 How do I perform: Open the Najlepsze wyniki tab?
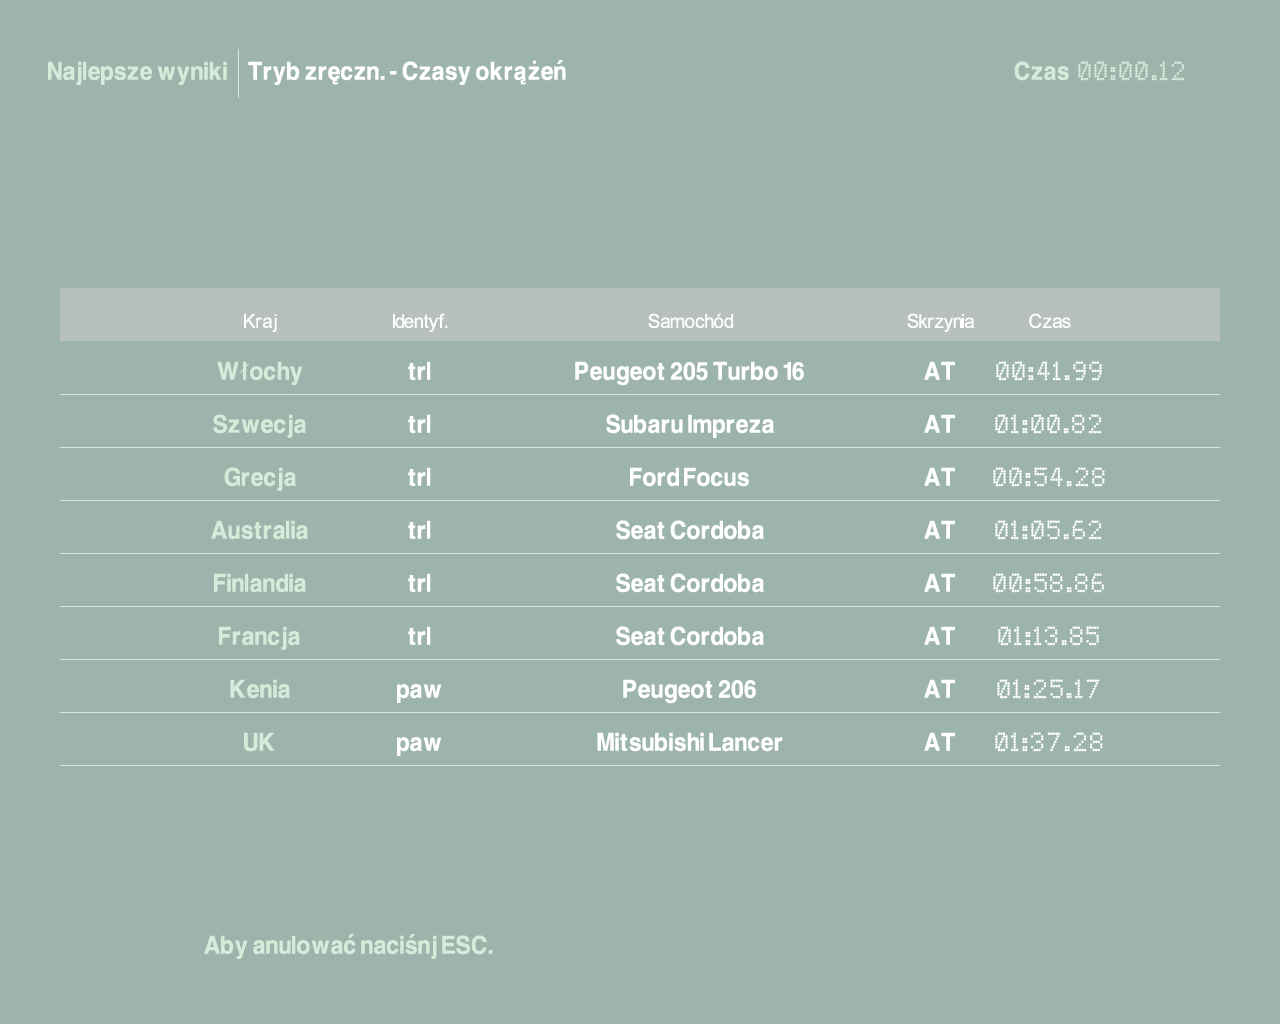pyautogui.click(x=137, y=72)
